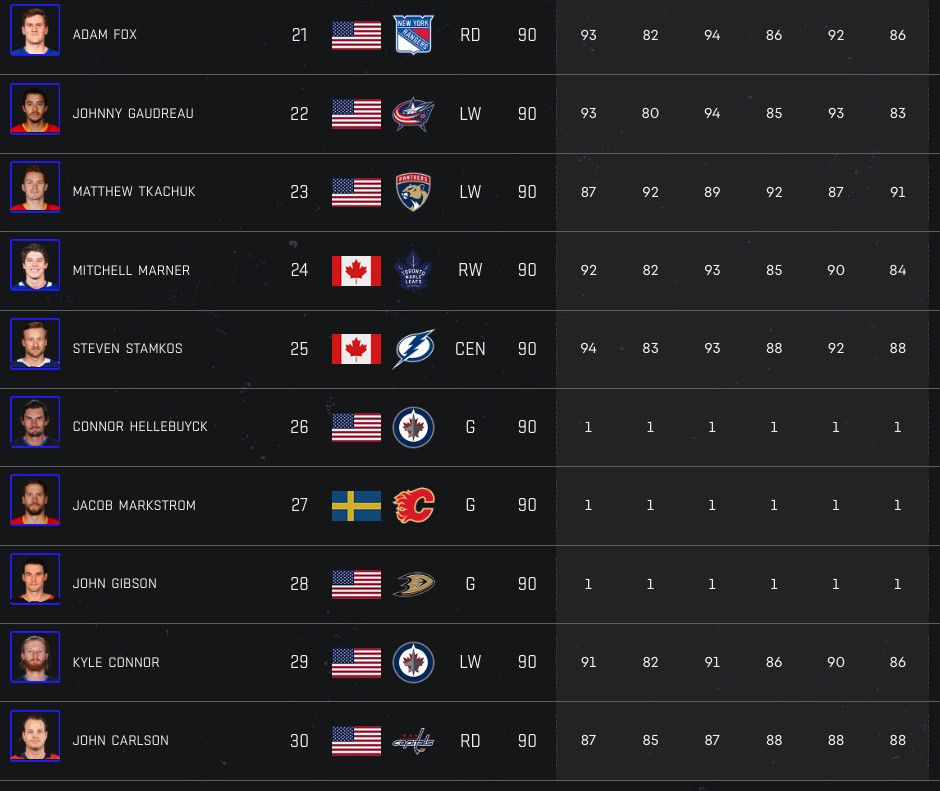Click Mitchell Marner's Canada flag
Screen dimensions: 940x791
[356, 270]
